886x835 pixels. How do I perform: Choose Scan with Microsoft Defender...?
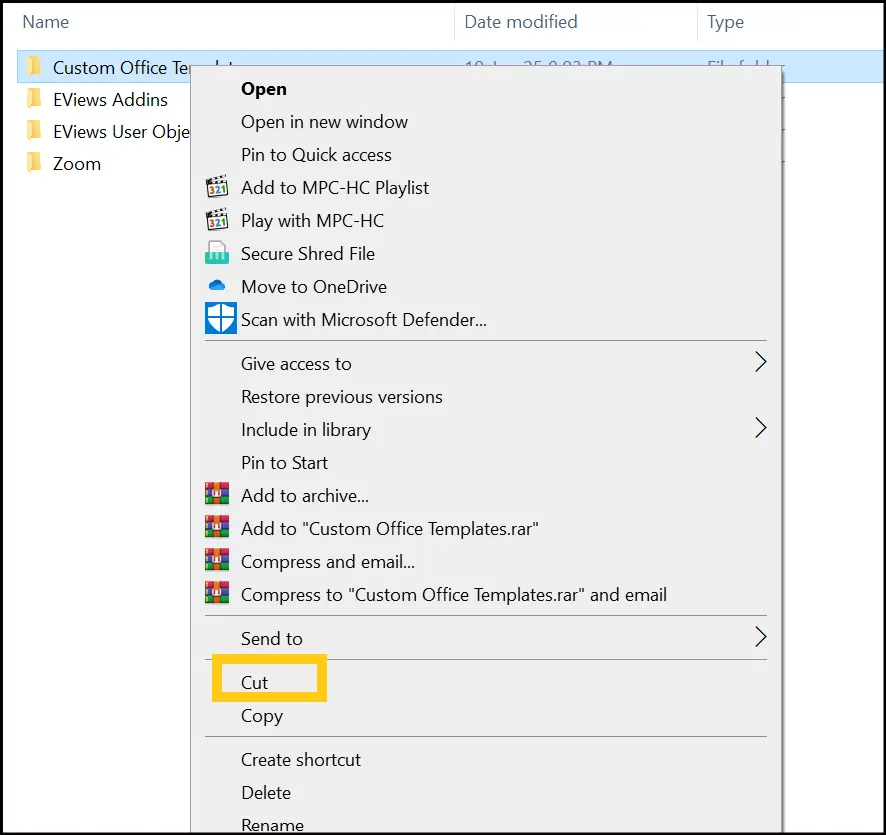tap(363, 320)
